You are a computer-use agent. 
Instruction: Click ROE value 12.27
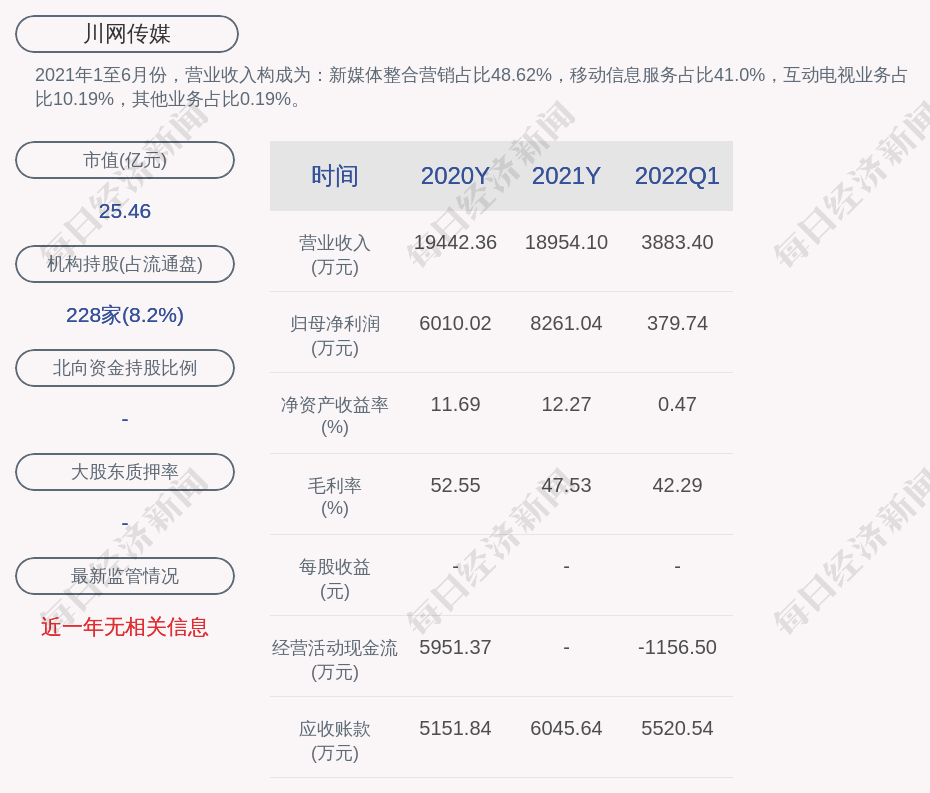point(566,405)
